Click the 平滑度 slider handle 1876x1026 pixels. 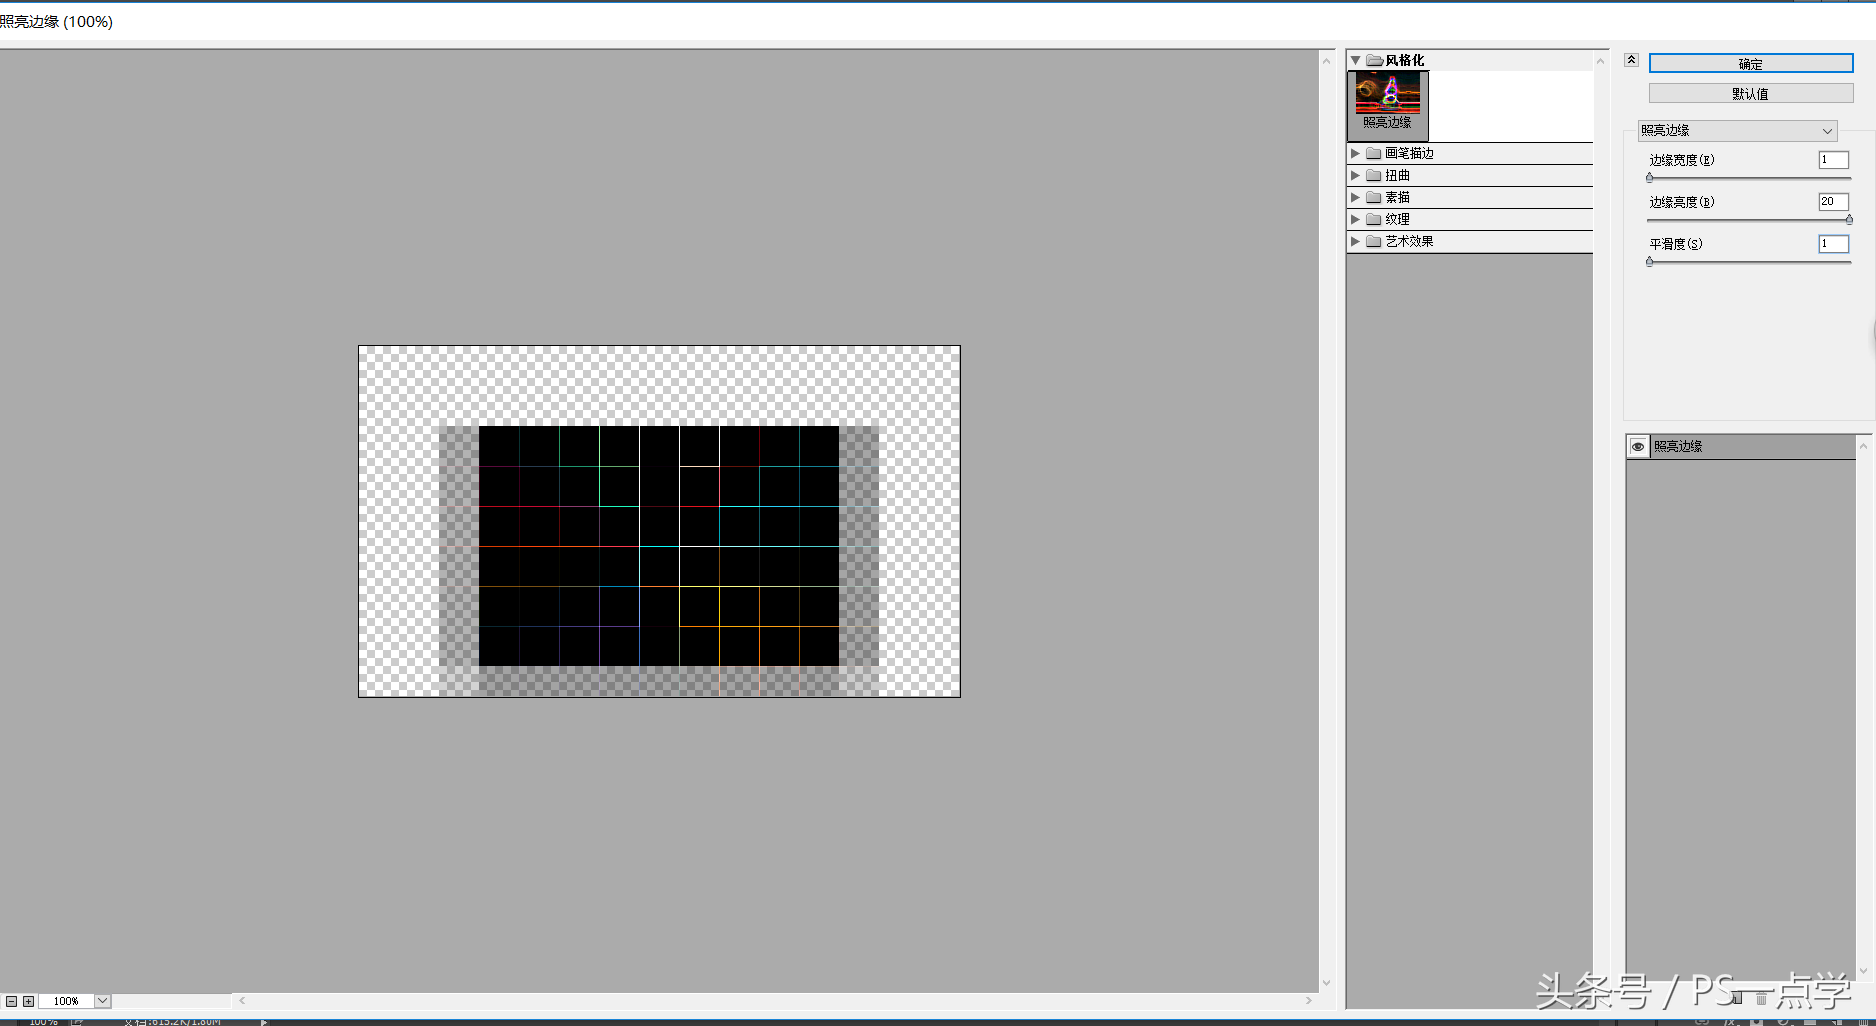1650,261
